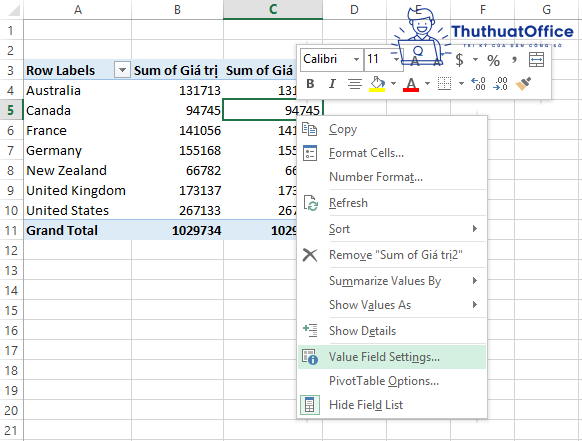Select New Zealand cell
The height and width of the screenshot is (441, 582).
point(78,170)
